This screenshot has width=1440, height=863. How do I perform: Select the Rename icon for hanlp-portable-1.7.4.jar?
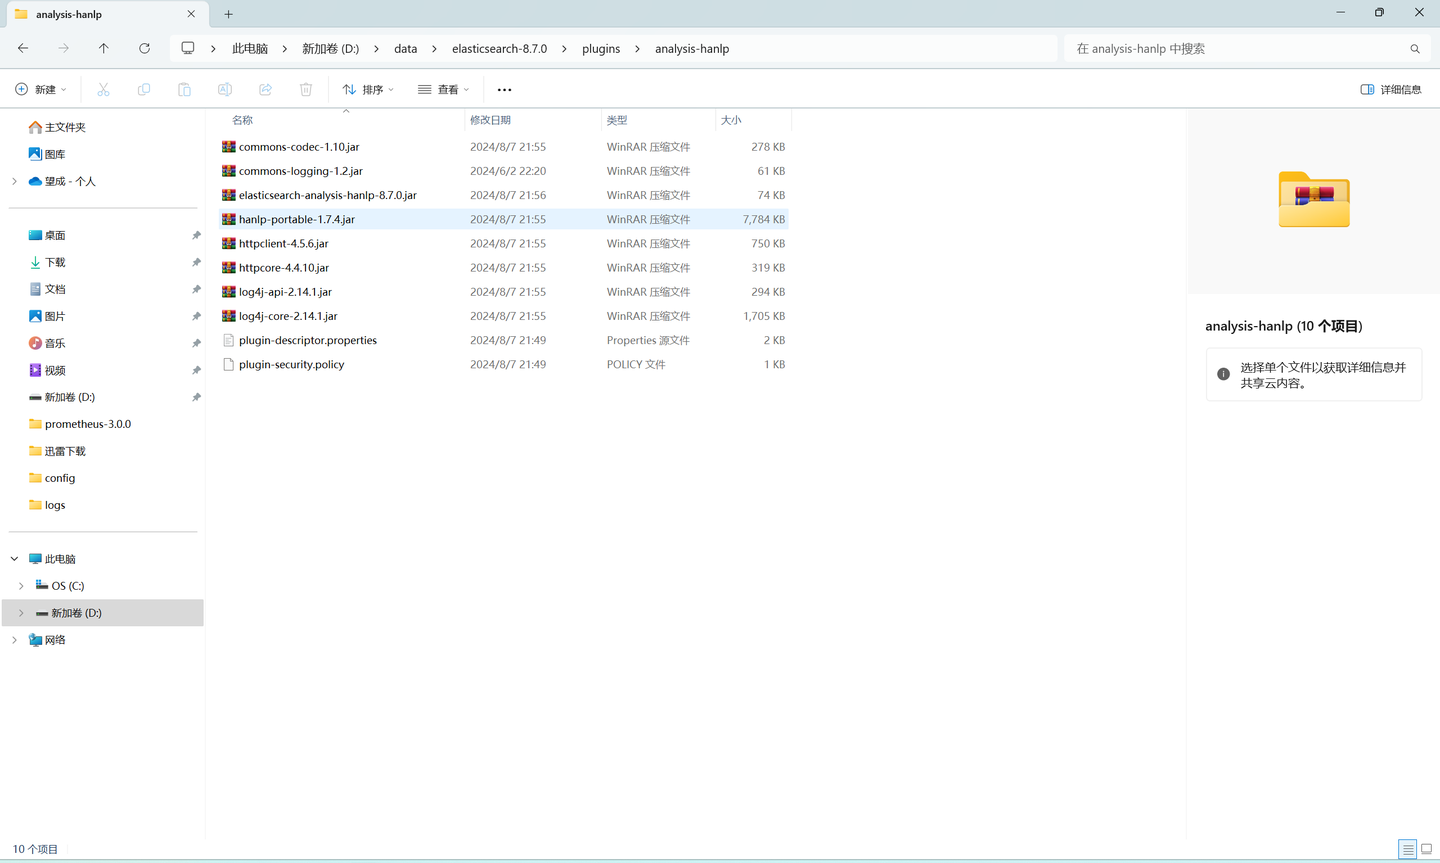(x=225, y=89)
